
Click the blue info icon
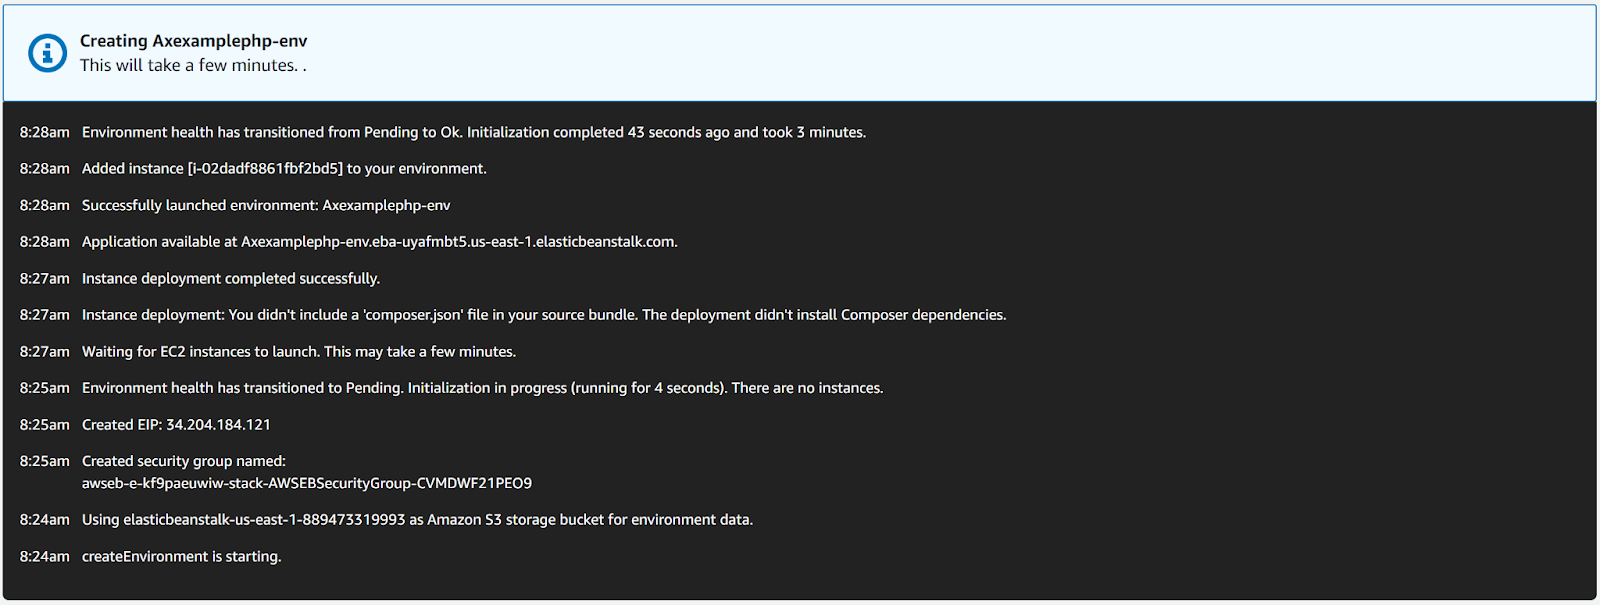46,53
